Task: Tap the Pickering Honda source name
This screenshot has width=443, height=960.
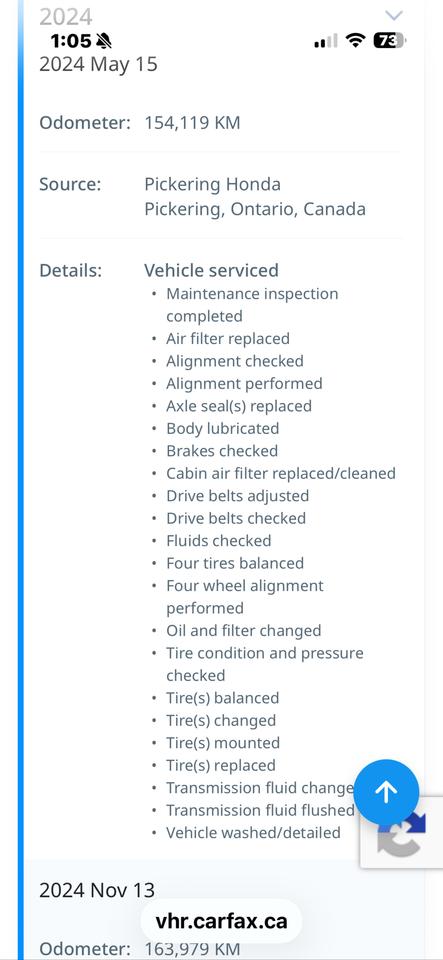Action: pyautogui.click(x=212, y=184)
